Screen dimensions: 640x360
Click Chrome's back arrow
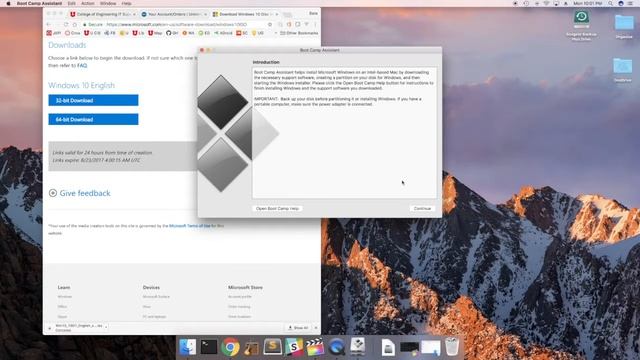[49, 24]
